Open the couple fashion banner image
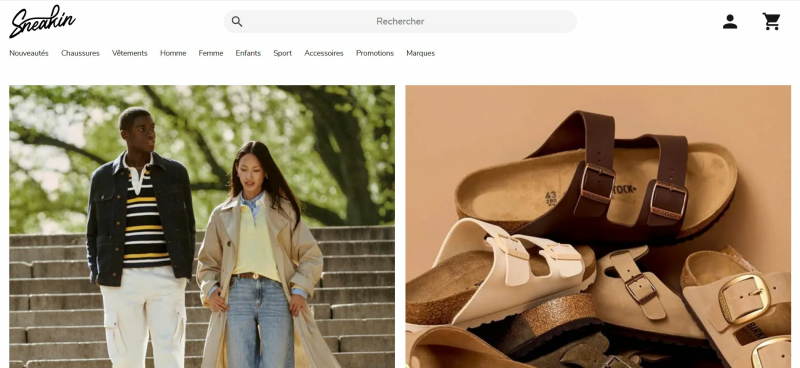The width and height of the screenshot is (800, 368). [202, 227]
